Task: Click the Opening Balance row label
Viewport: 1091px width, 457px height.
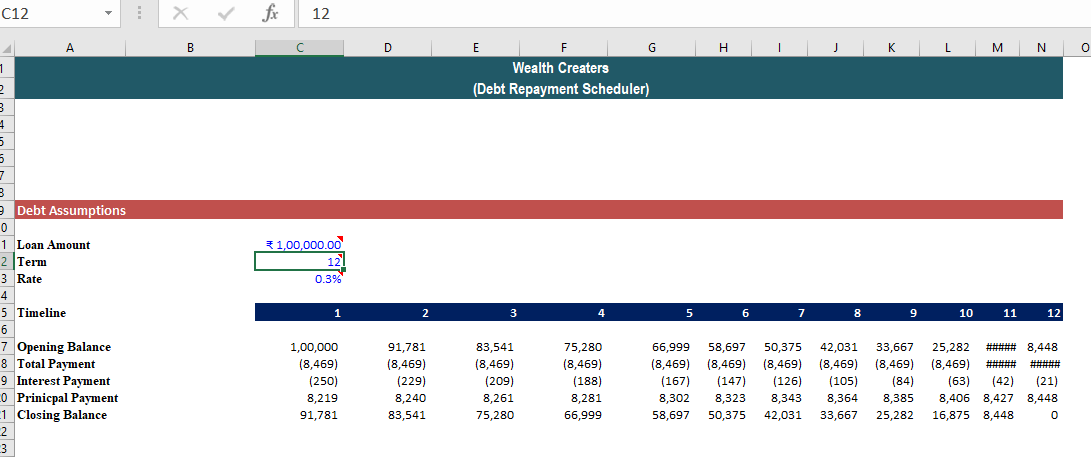Action: (64, 347)
